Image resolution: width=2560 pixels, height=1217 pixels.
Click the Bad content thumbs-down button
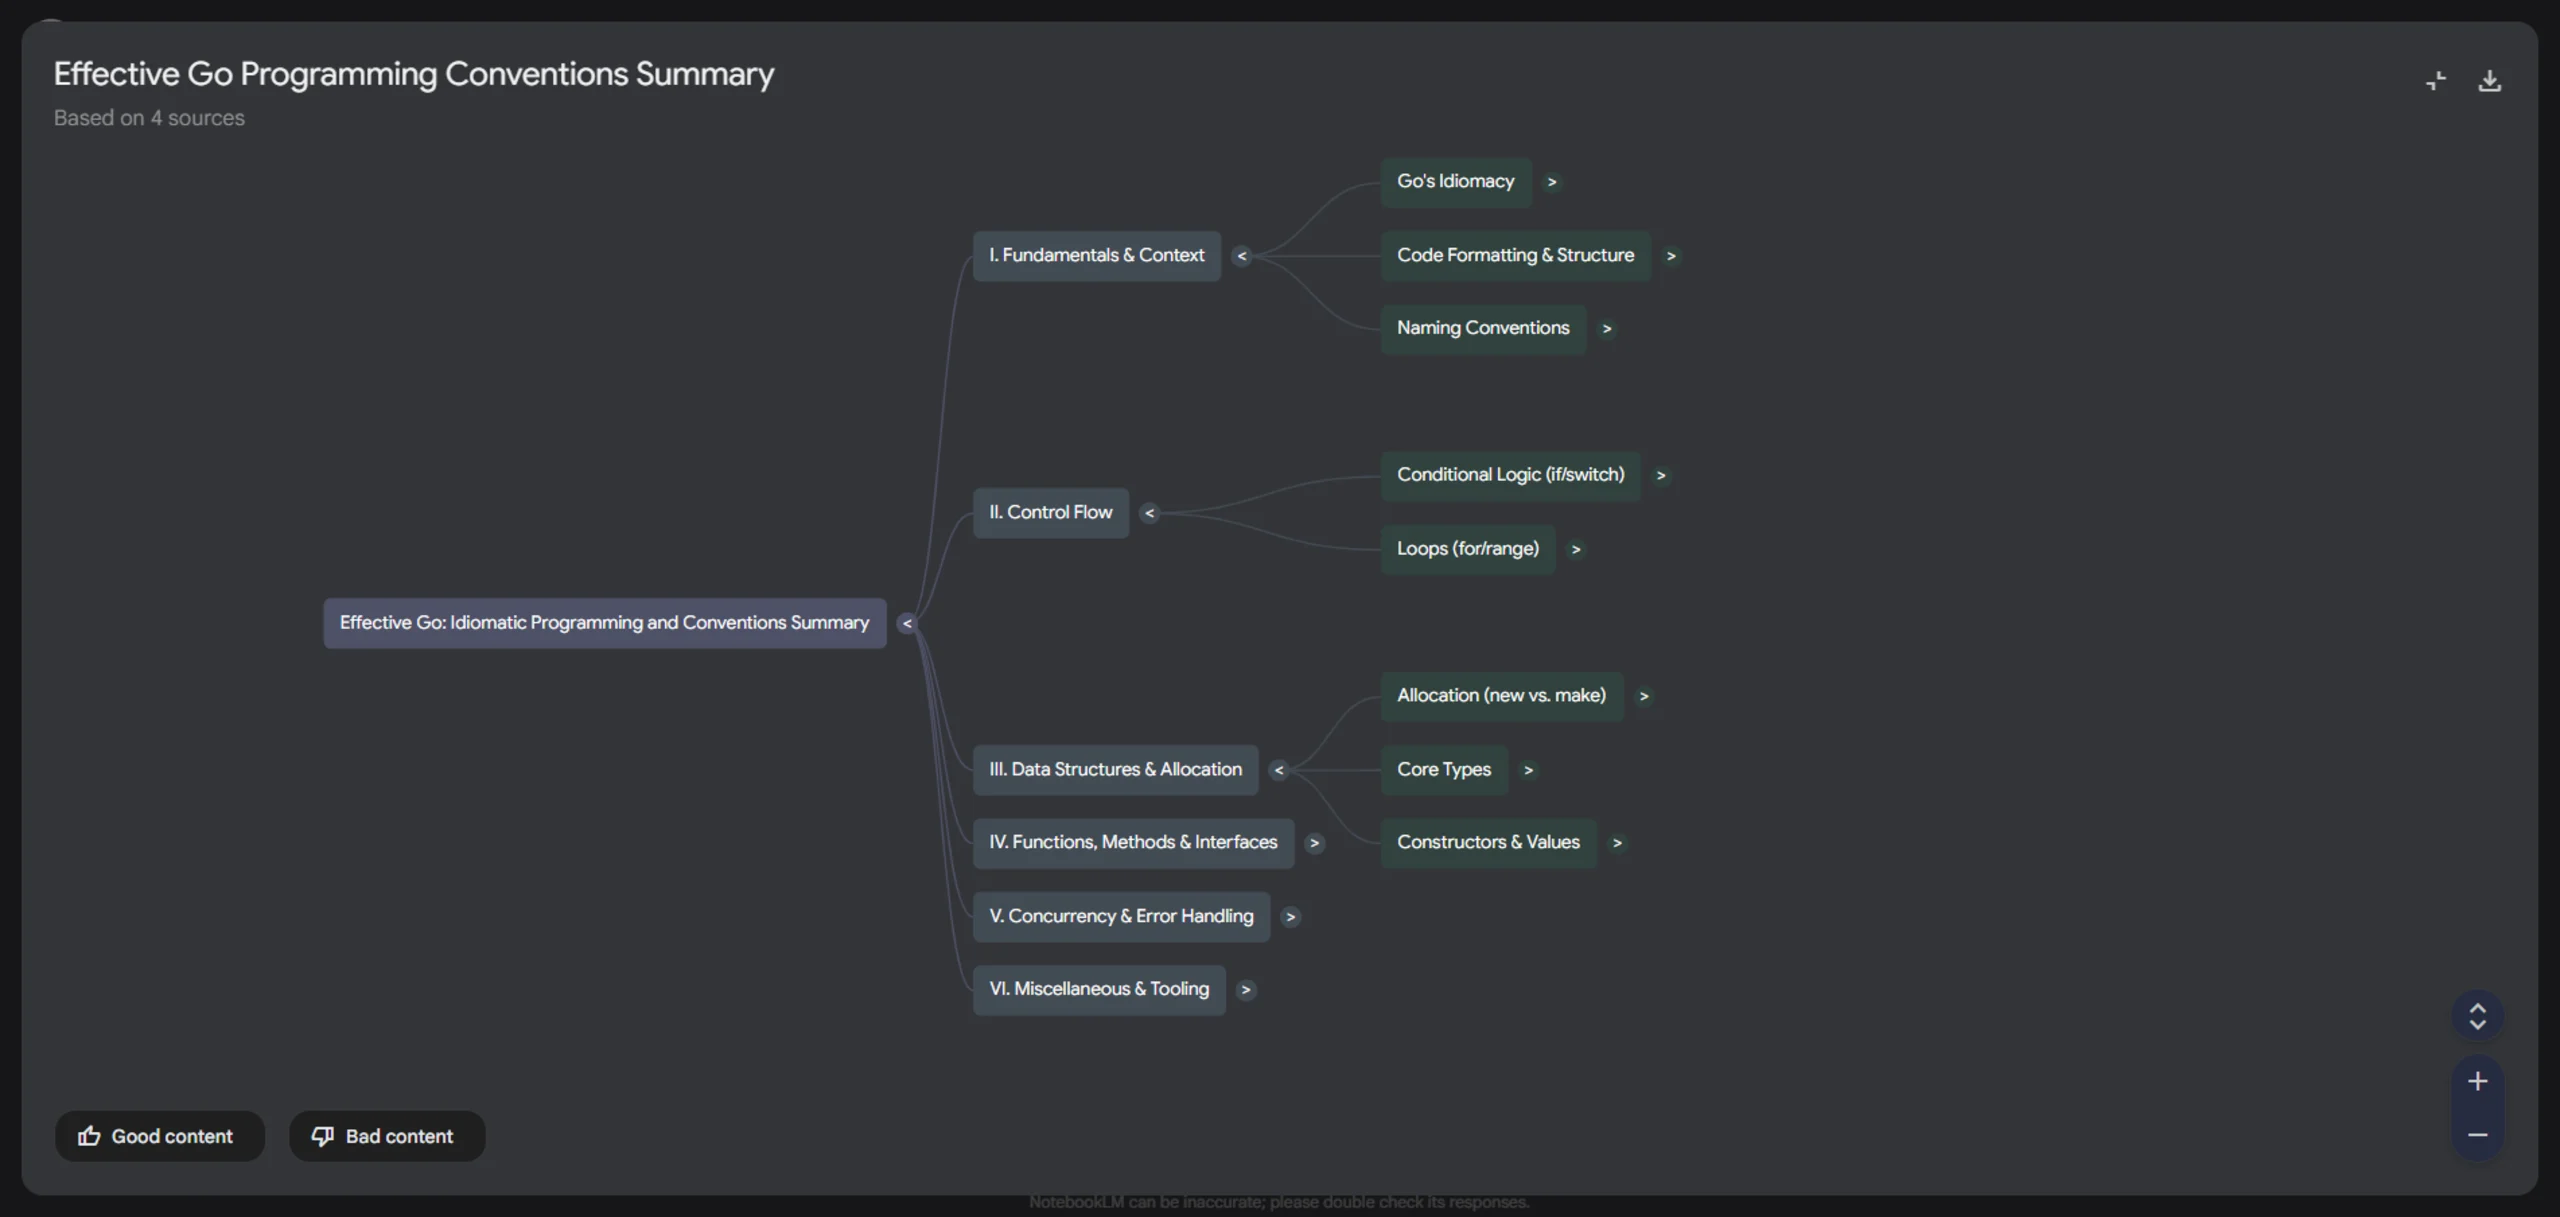387,1136
